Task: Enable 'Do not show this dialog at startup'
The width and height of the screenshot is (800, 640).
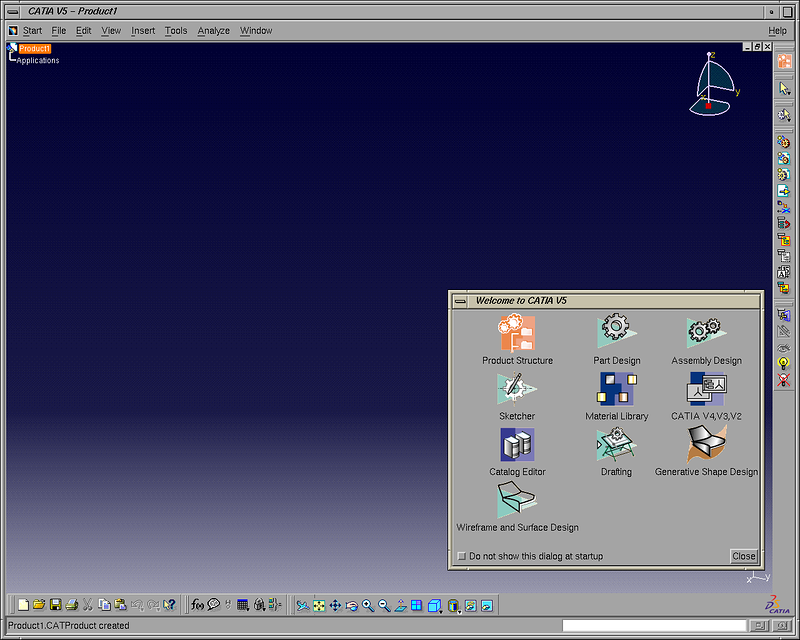Action: tap(462, 556)
